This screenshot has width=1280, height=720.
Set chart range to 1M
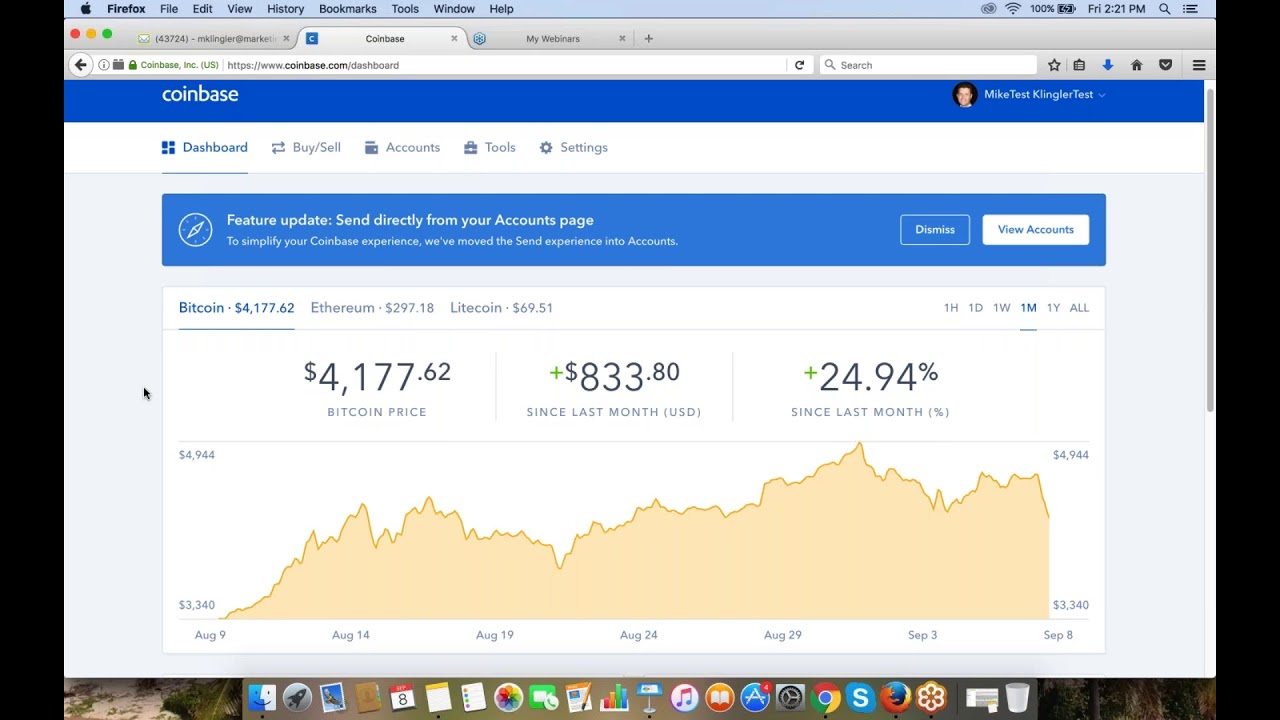[1028, 308]
